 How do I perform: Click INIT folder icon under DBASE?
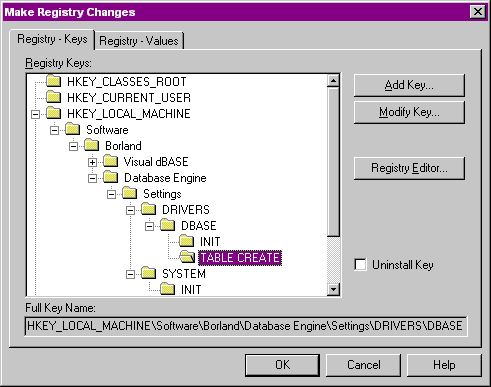[187, 241]
